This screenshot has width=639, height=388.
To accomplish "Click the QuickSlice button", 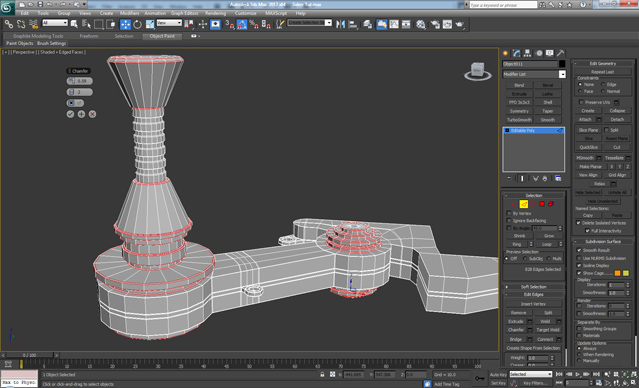I will 588,147.
